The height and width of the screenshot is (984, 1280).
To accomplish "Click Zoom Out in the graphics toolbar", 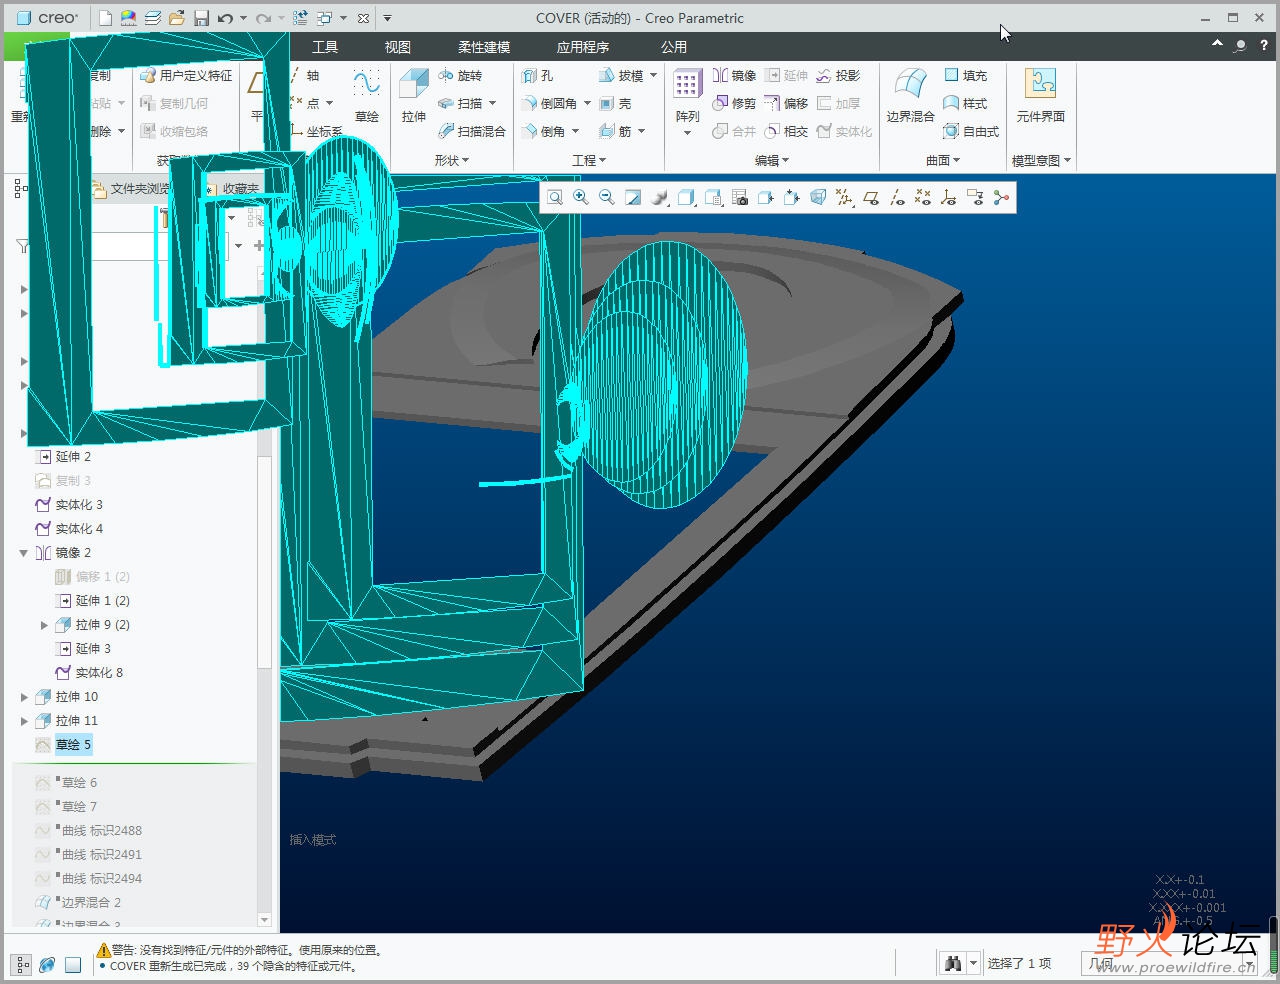I will [x=607, y=198].
